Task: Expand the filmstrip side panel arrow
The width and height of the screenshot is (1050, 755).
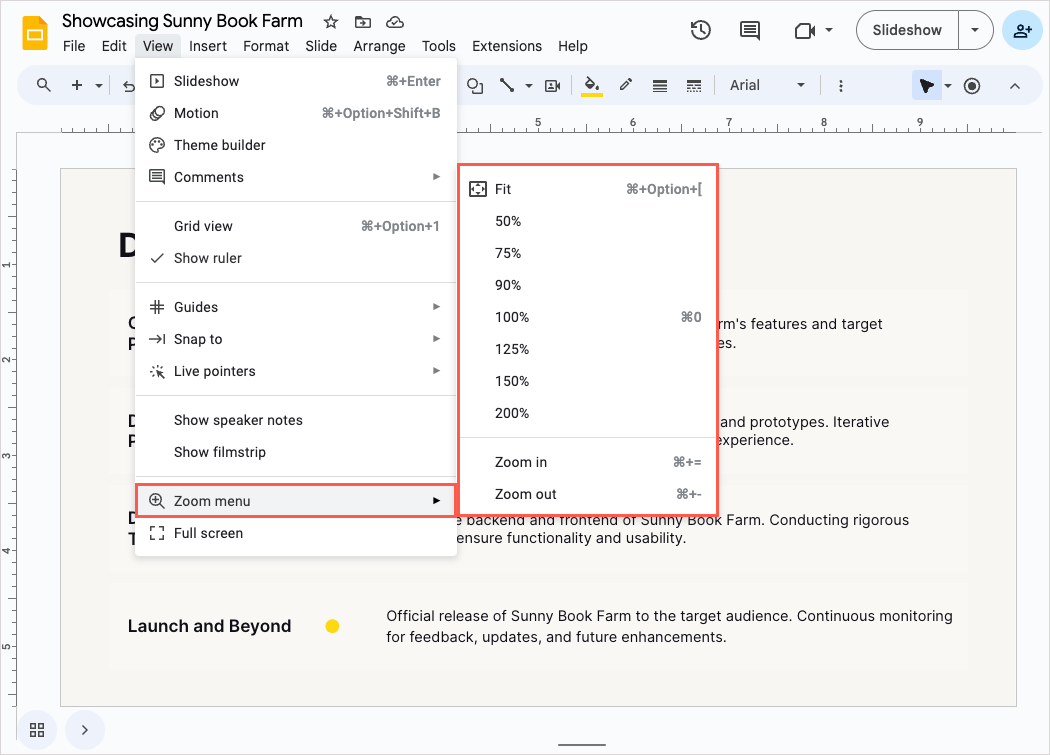Action: click(84, 730)
